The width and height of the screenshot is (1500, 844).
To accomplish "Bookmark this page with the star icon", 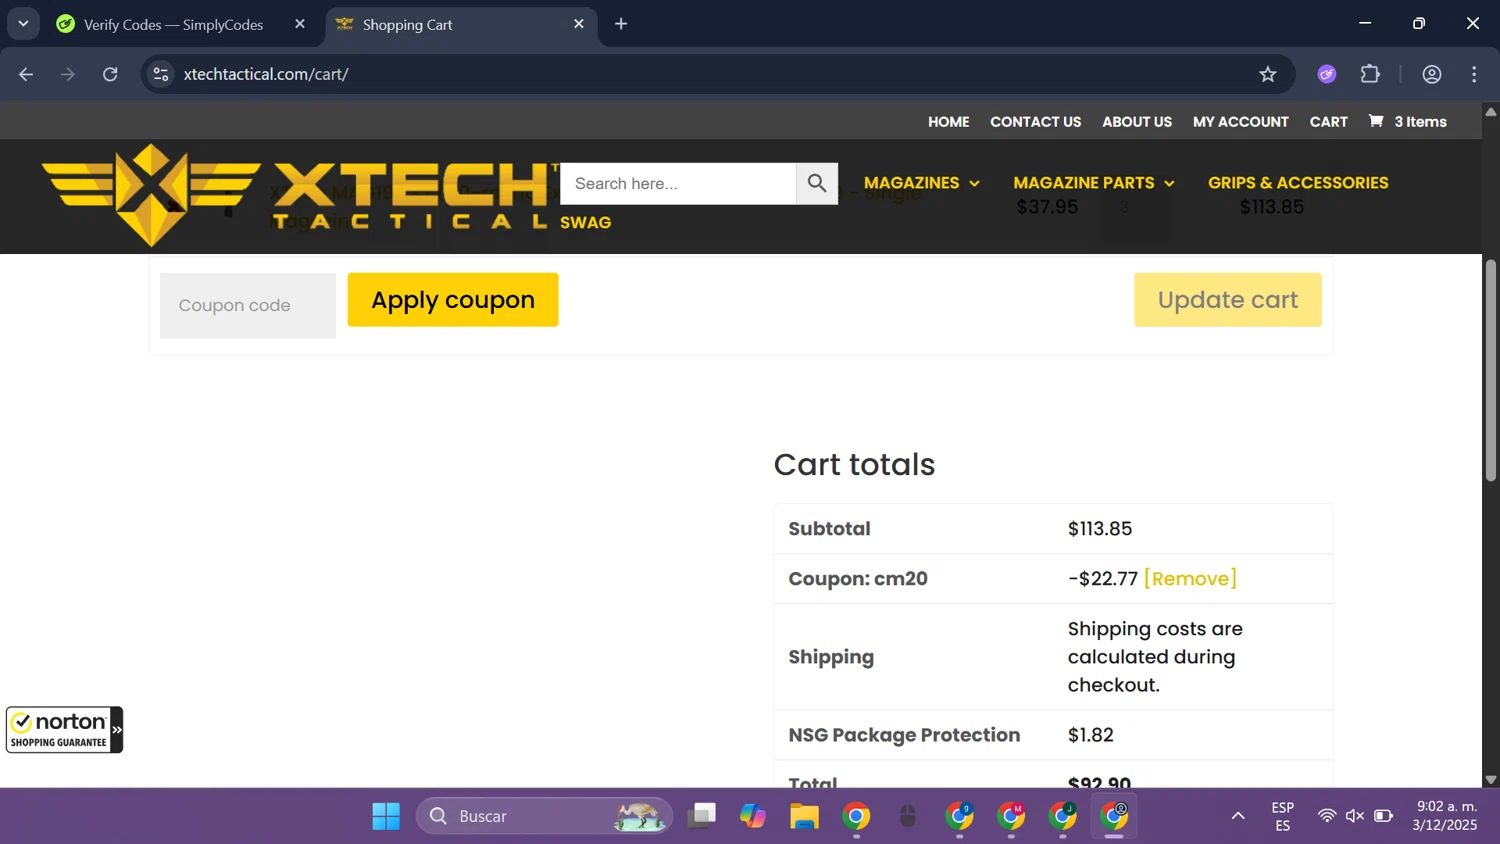I will [x=1268, y=74].
